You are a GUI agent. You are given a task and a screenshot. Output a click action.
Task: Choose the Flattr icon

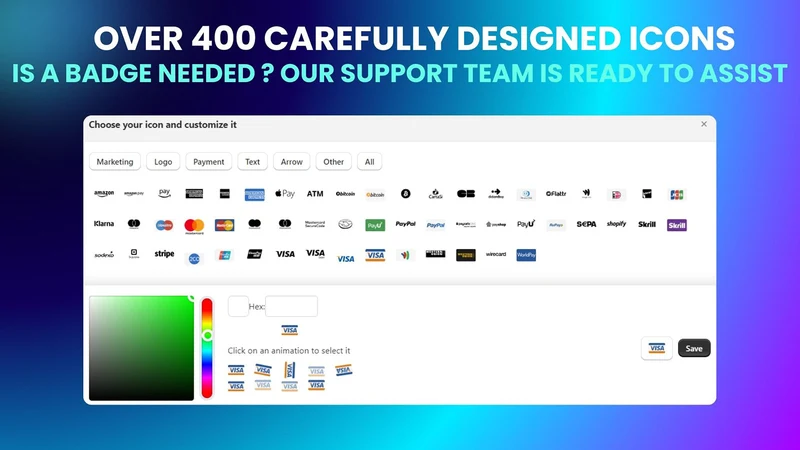tap(556, 193)
